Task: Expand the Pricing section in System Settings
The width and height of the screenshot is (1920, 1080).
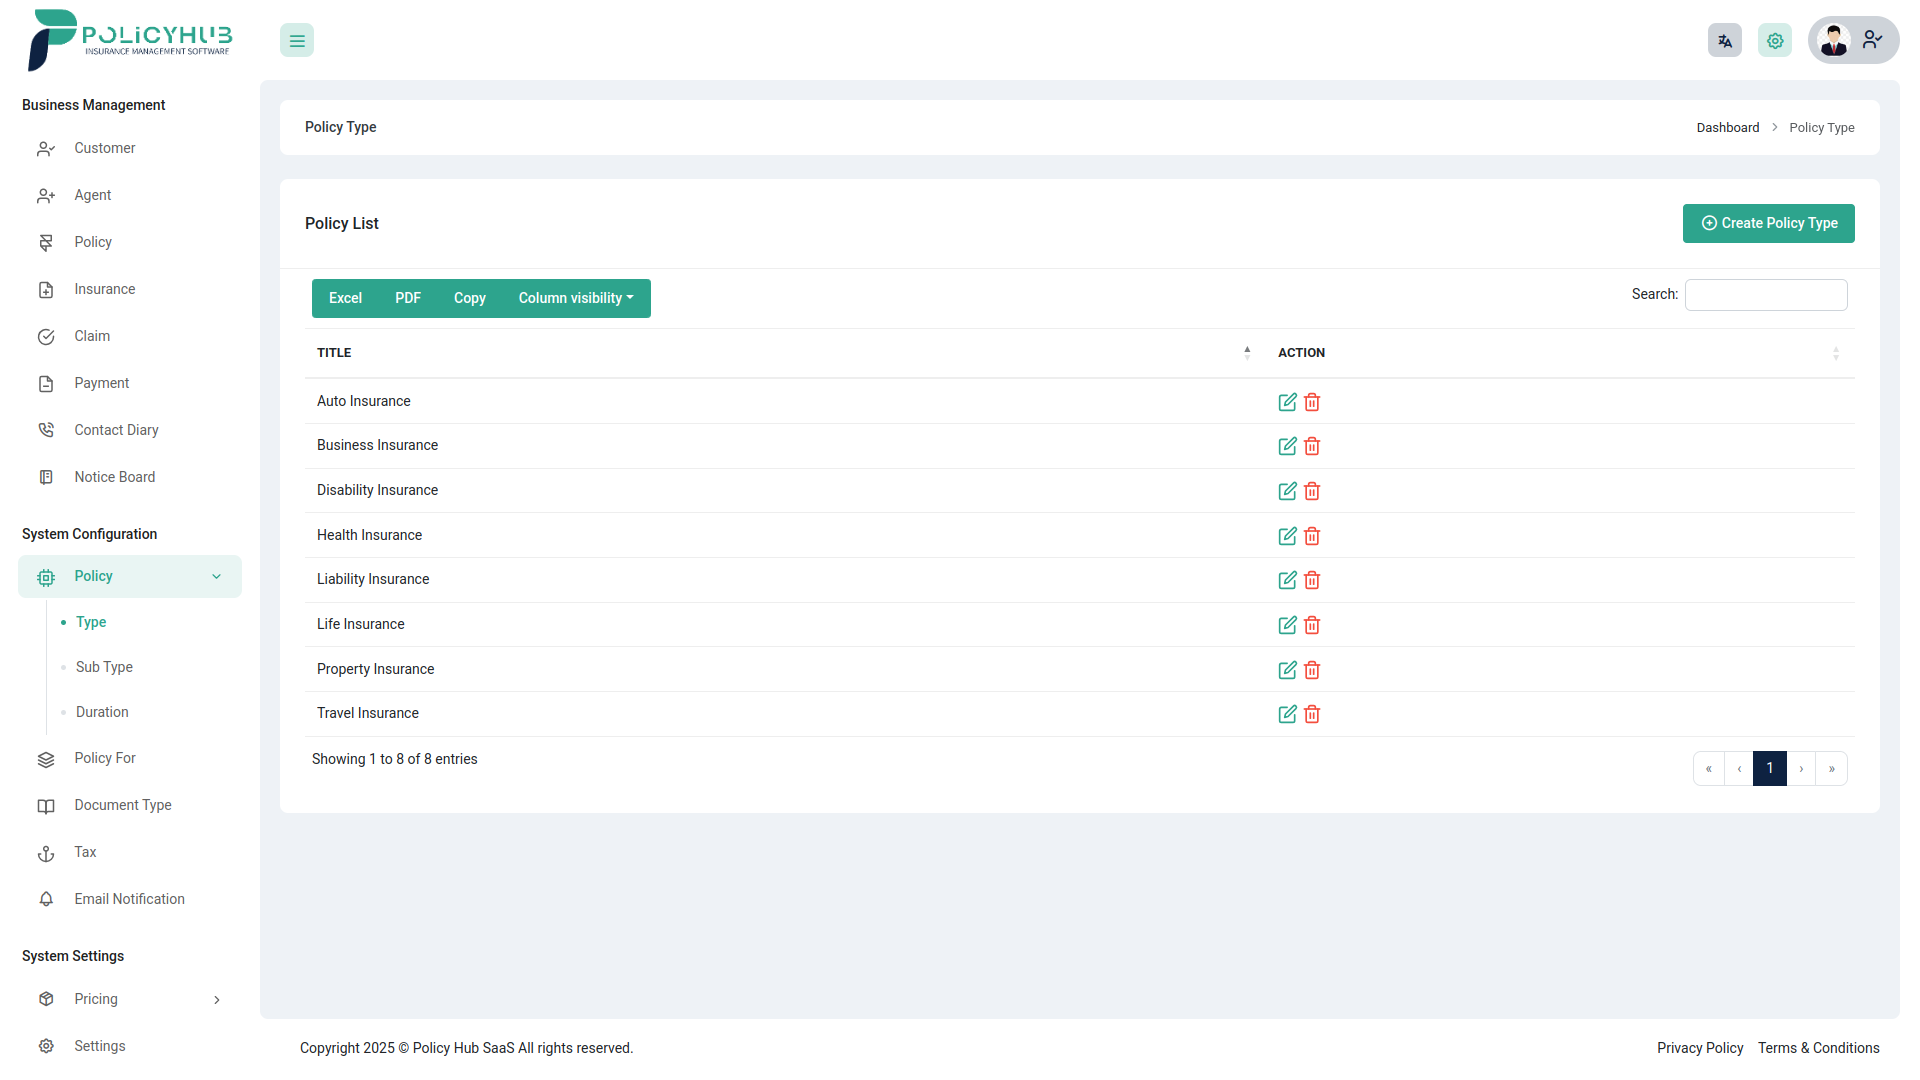Action: click(129, 998)
